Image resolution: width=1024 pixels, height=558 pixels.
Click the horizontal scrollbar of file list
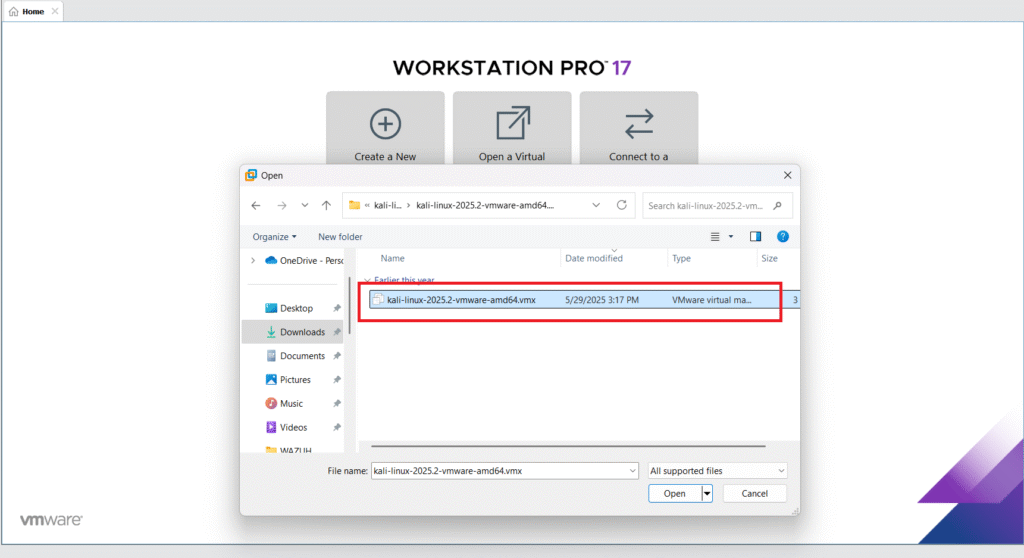pos(568,446)
